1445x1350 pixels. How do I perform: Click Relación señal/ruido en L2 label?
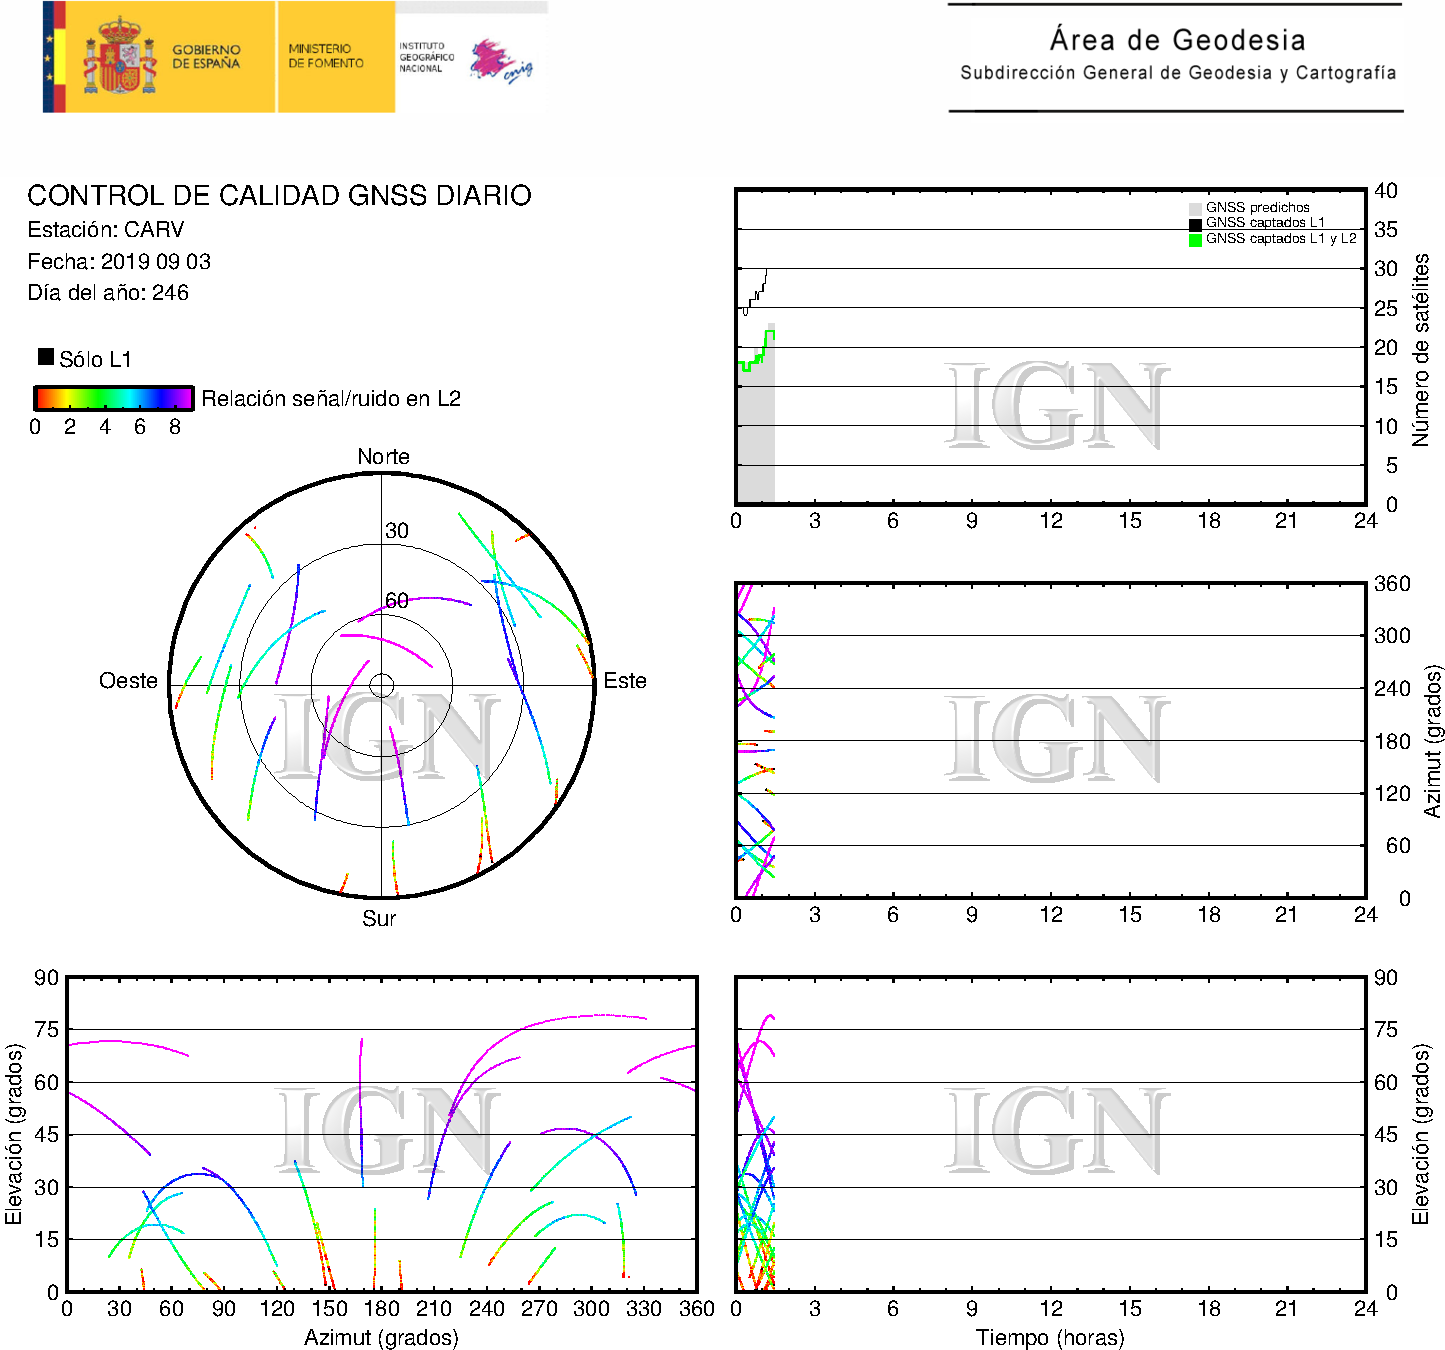[x=331, y=399]
